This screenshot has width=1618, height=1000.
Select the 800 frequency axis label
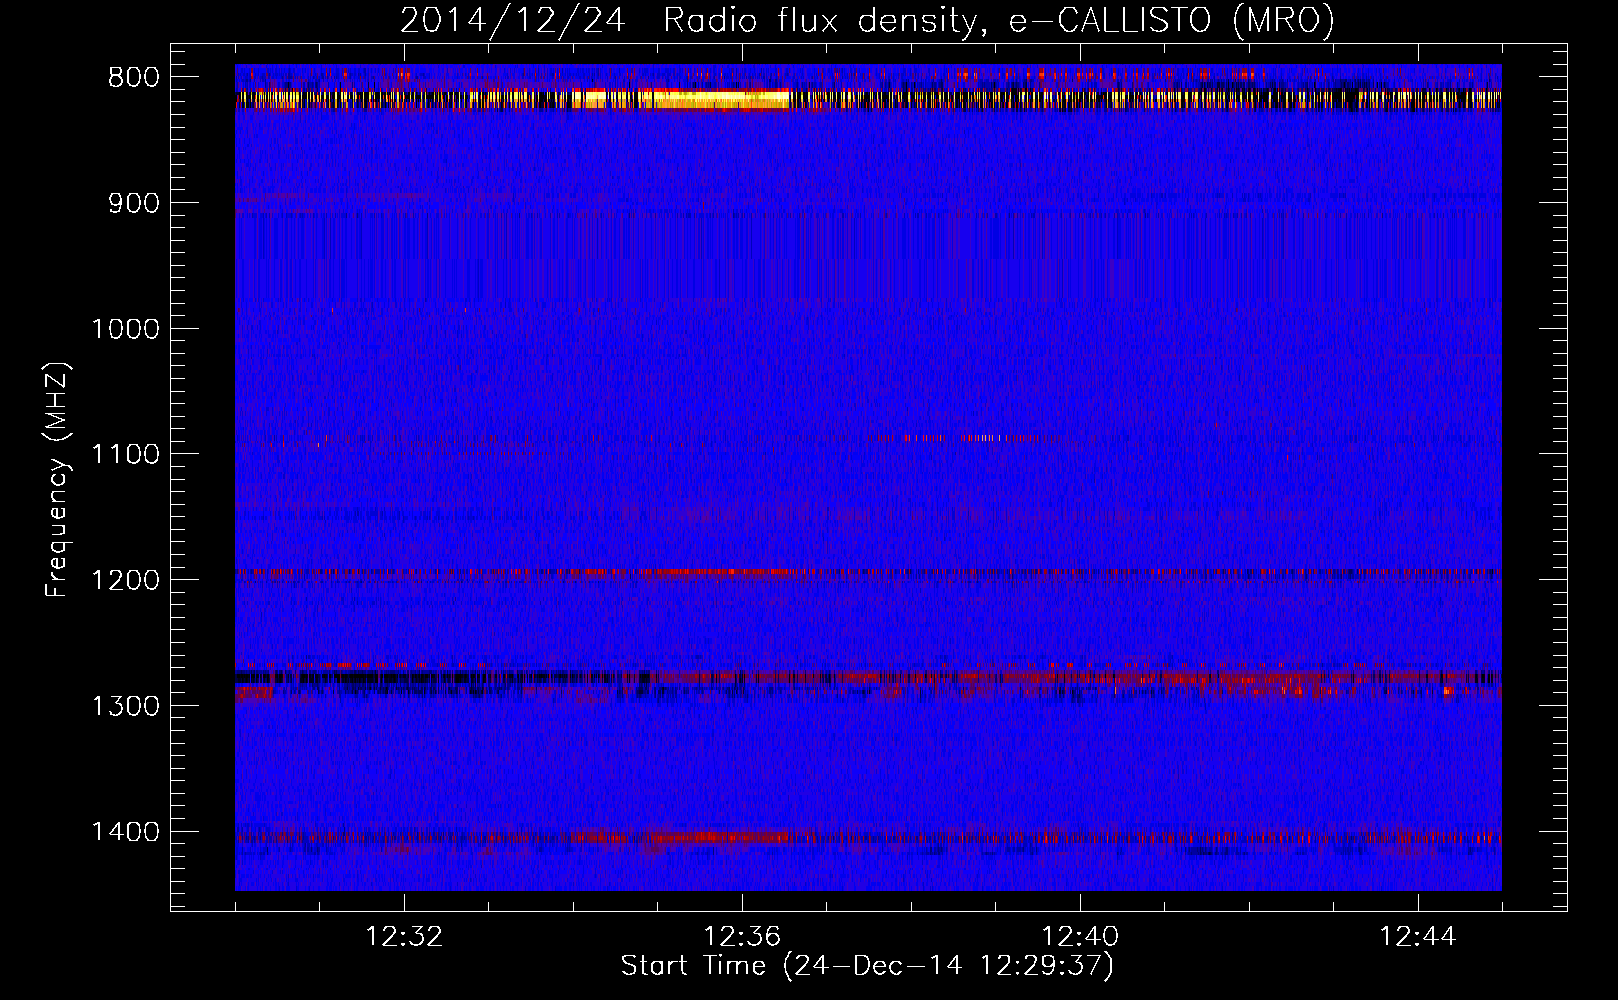(x=133, y=78)
